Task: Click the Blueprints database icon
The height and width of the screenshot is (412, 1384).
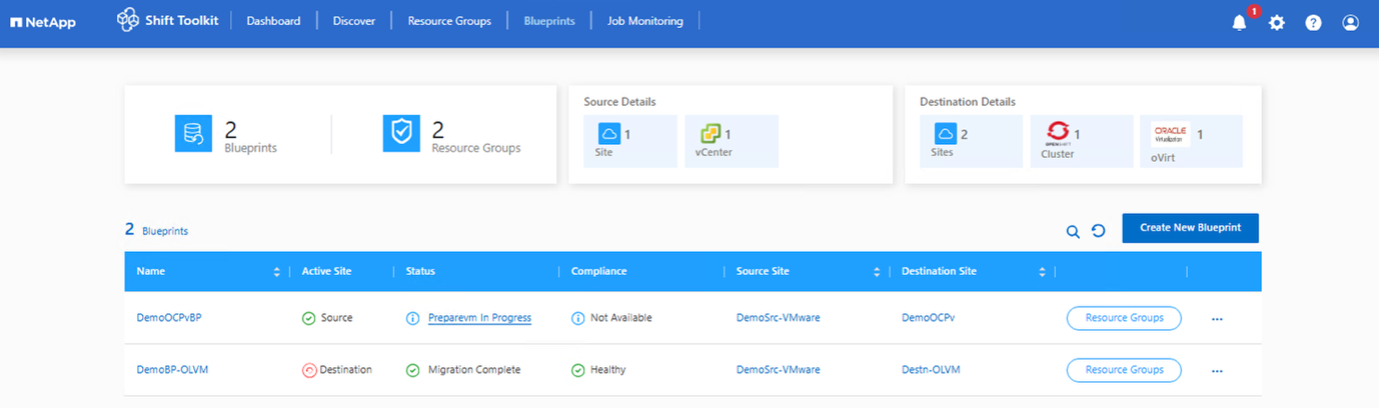Action: coord(194,134)
